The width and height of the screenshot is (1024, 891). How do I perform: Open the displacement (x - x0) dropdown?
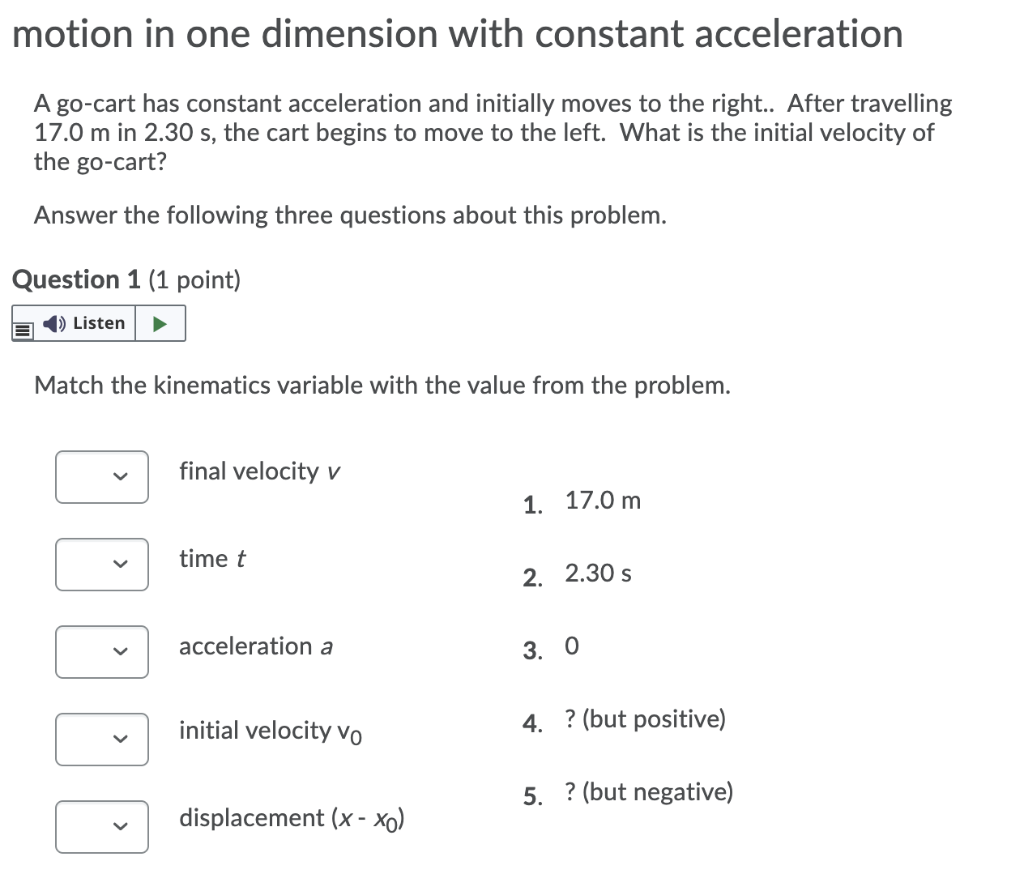(x=101, y=827)
